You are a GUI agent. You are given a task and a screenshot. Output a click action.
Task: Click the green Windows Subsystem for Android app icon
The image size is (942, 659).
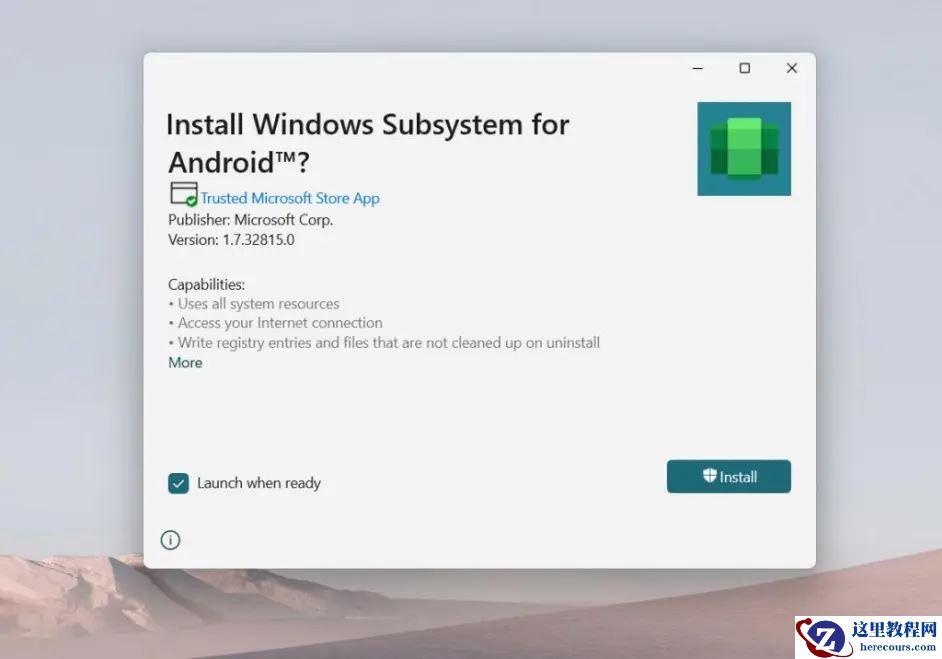[744, 147]
